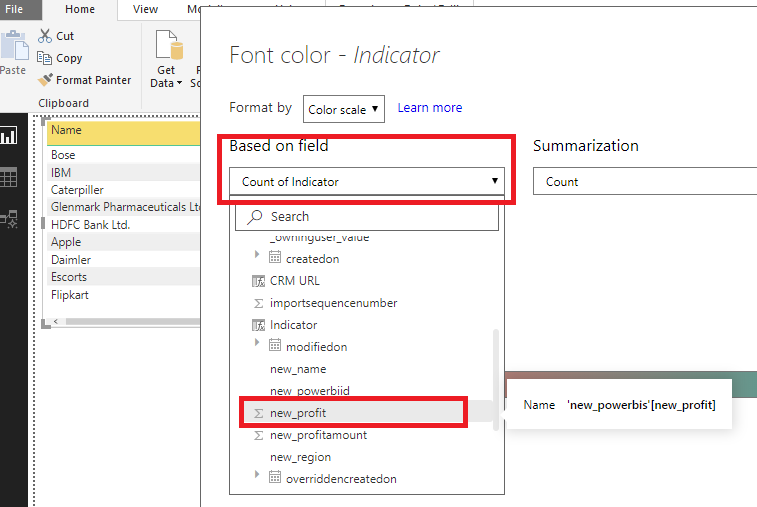Open the Format by Color scale dropdown
This screenshot has height=507, width=757.
(344, 109)
